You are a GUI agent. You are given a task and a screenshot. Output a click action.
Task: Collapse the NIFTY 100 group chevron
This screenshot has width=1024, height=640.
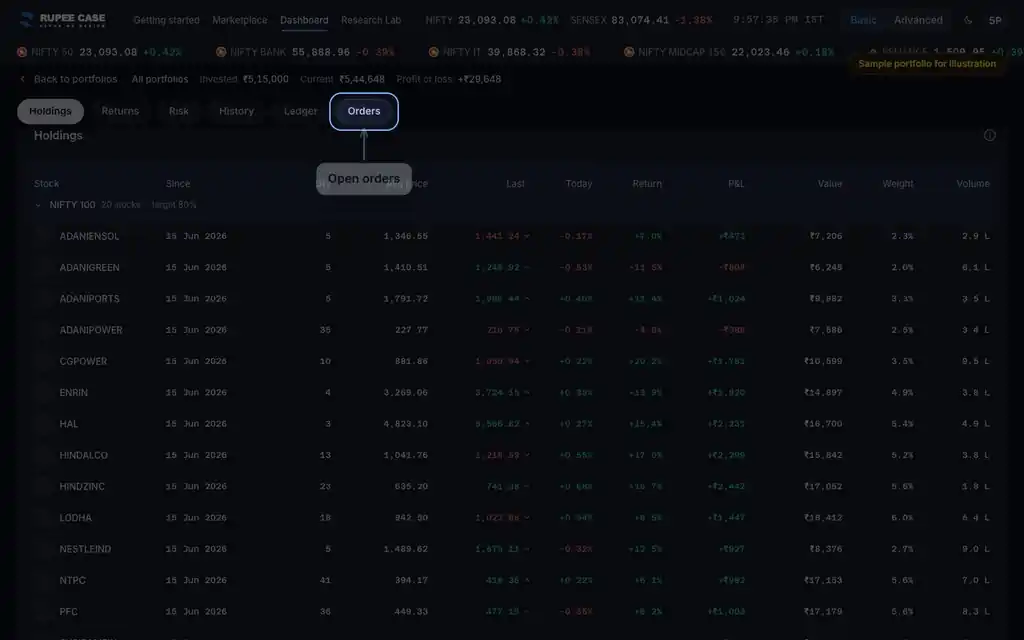click(x=38, y=205)
